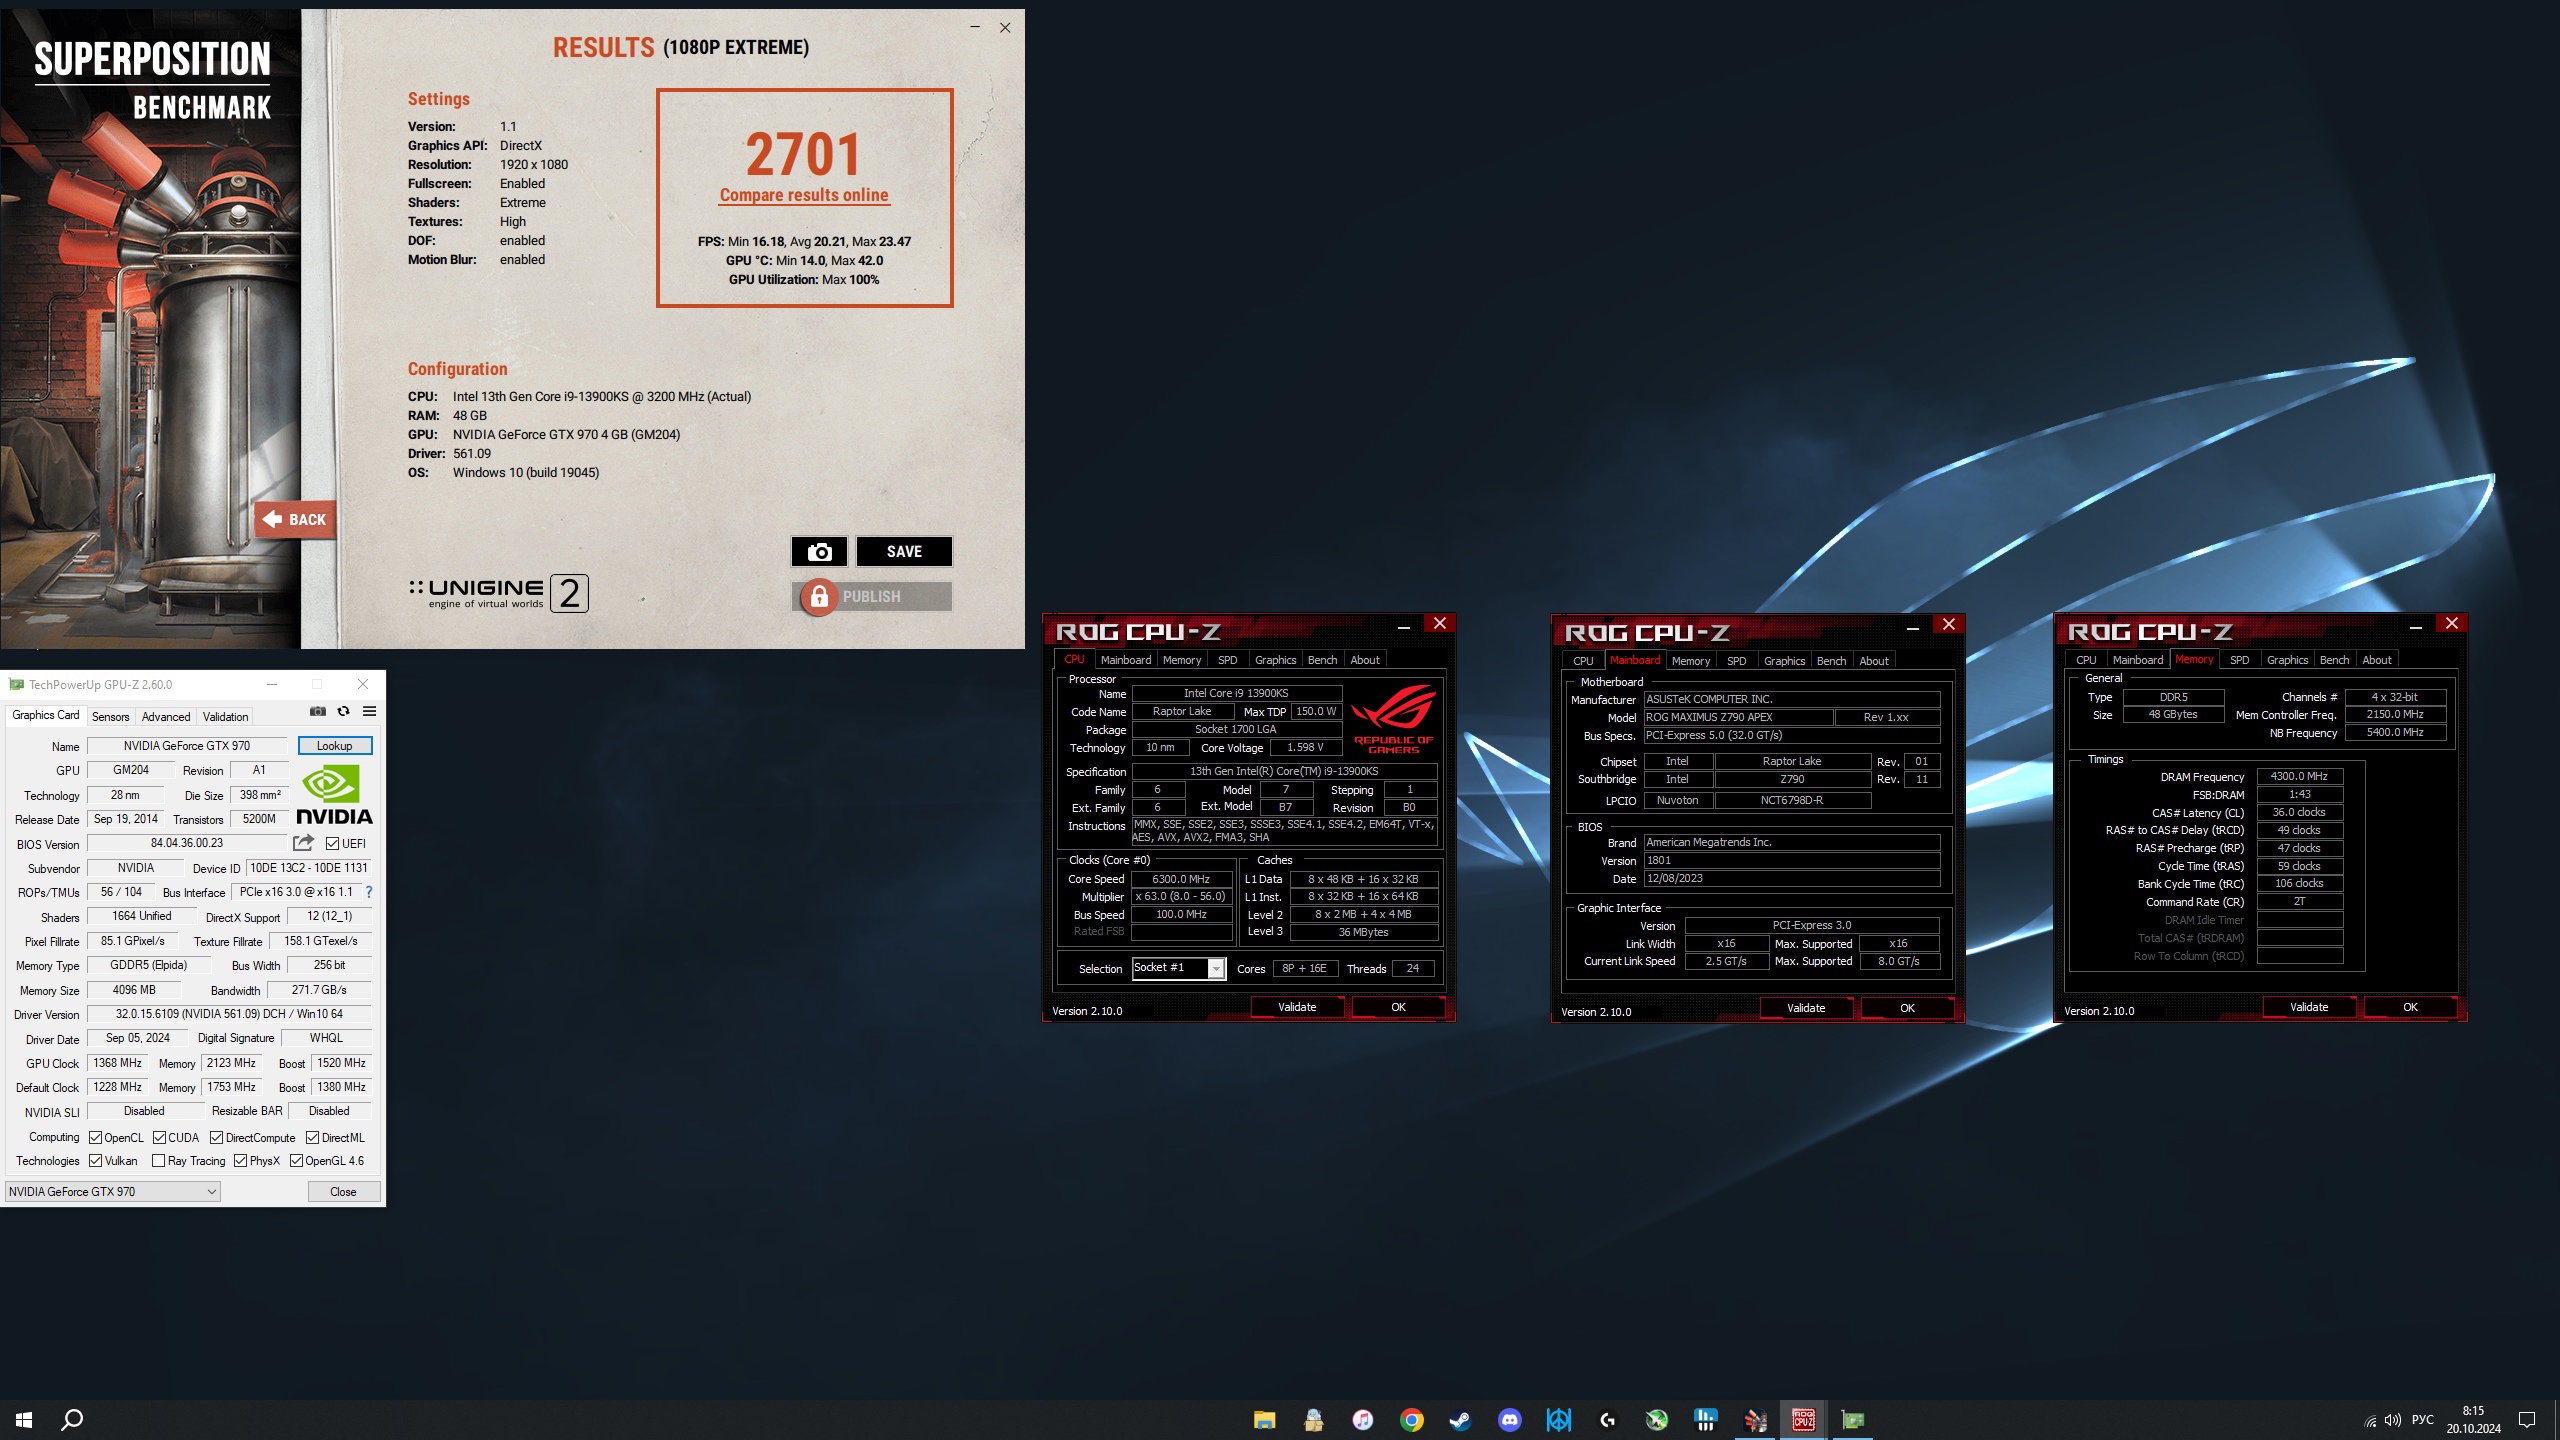Switch to the Validation tab in GPU-Z
The image size is (2560, 1440).
coord(226,716)
